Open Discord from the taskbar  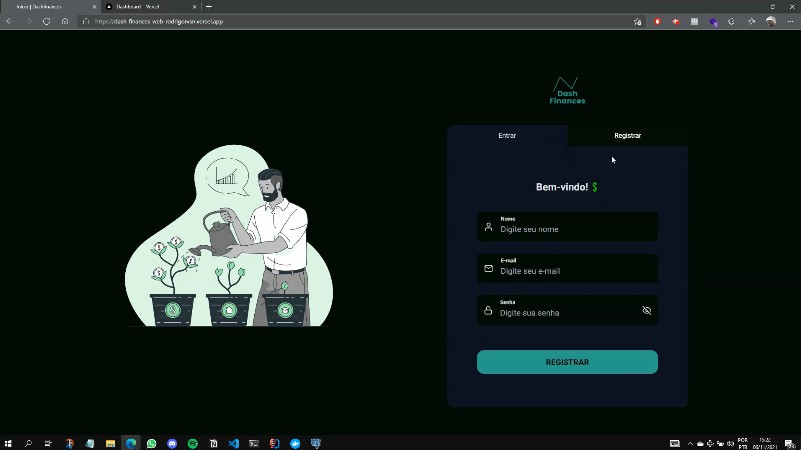(x=173, y=443)
